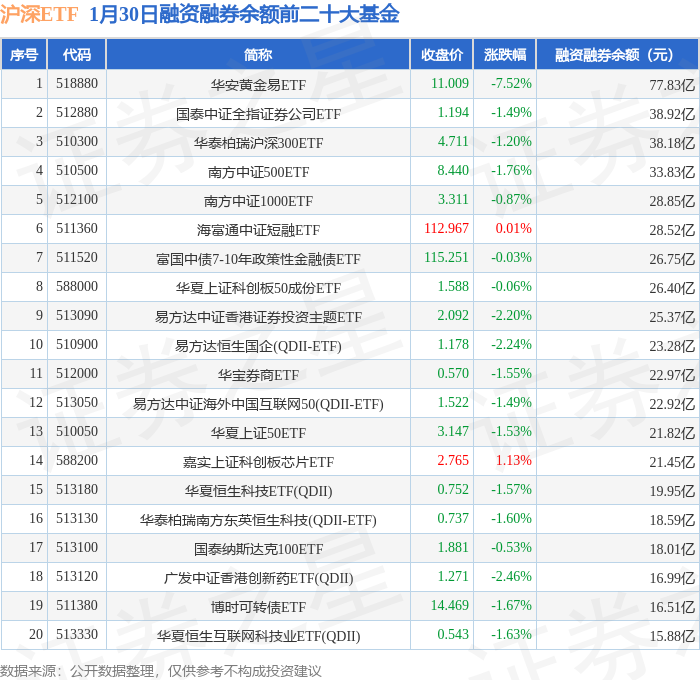Click the 简称 column header

click(258, 54)
